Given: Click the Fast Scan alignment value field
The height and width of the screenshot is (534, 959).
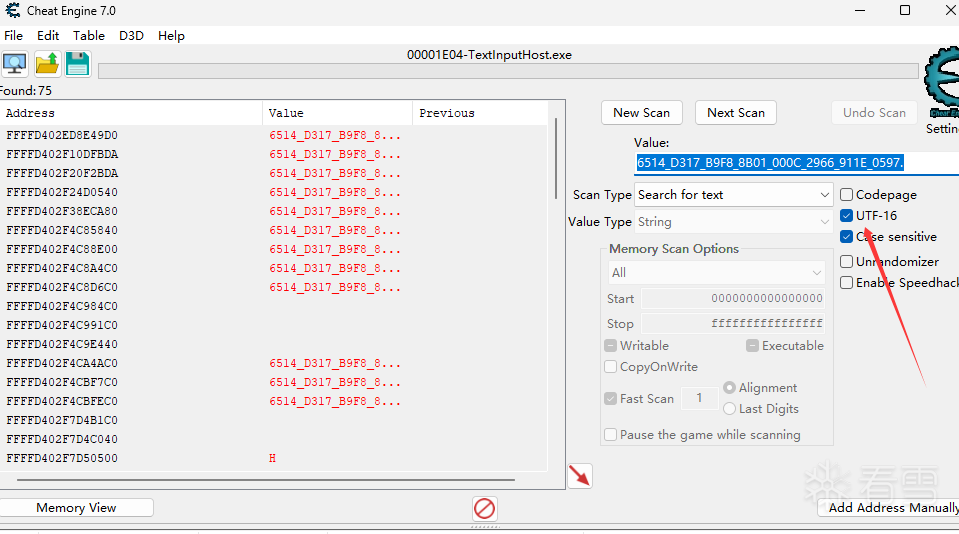Looking at the screenshot, I should 699,398.
